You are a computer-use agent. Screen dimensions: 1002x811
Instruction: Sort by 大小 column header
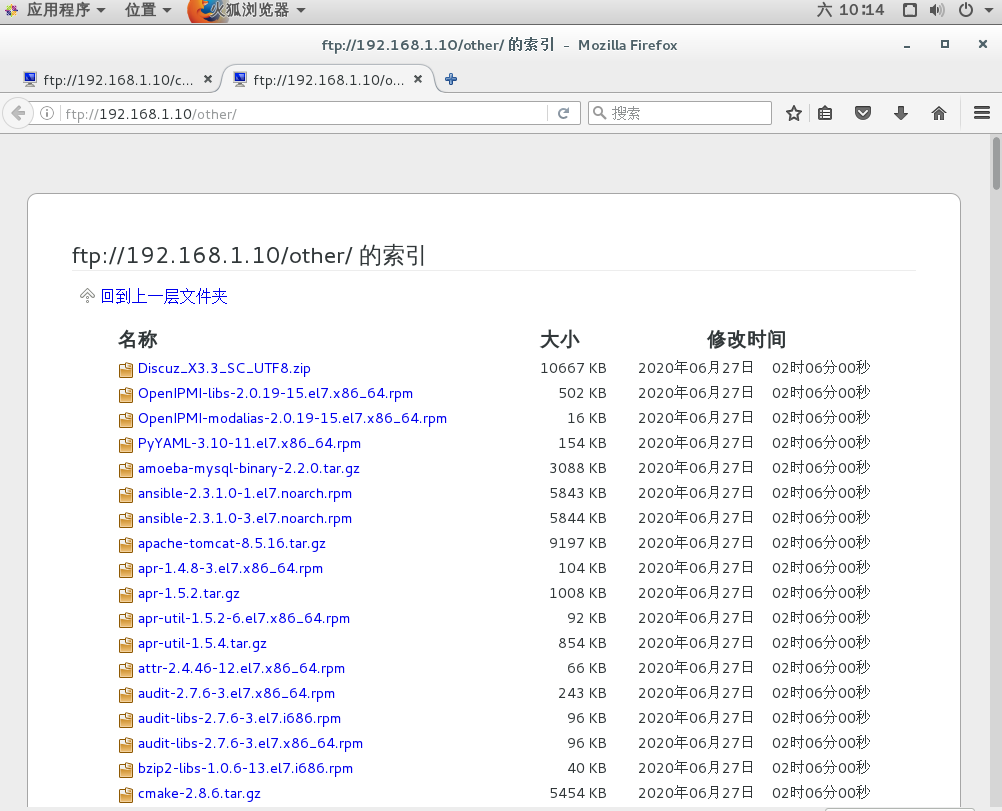(x=560, y=339)
